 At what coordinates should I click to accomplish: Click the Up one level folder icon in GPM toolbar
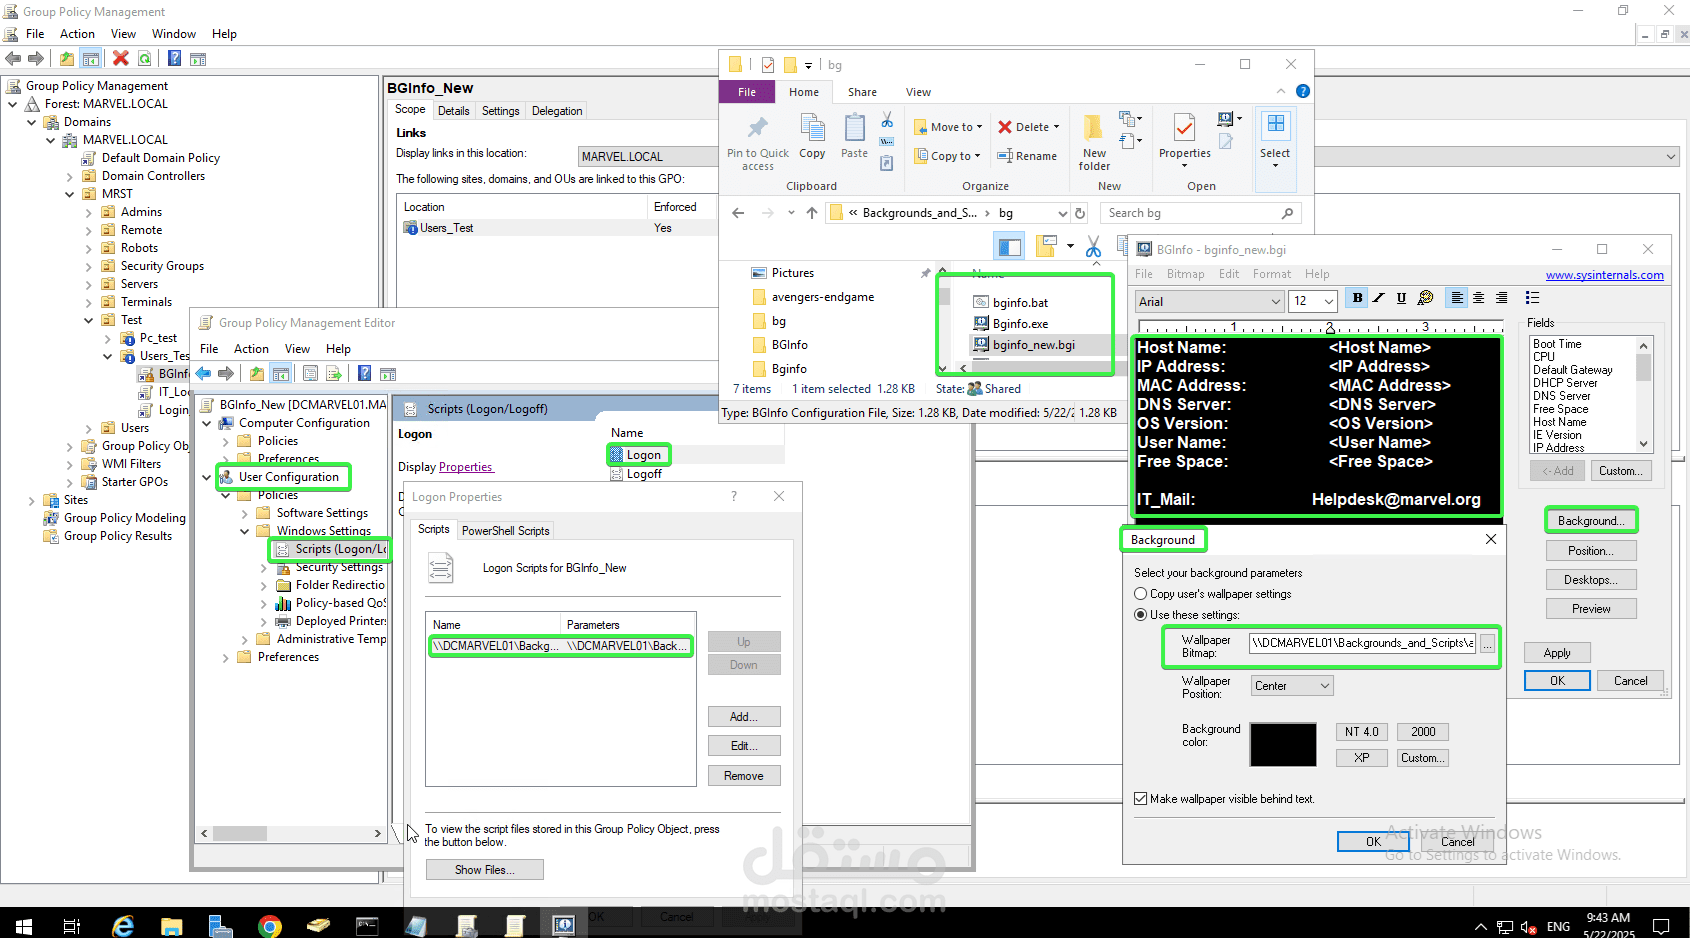pyautogui.click(x=66, y=59)
